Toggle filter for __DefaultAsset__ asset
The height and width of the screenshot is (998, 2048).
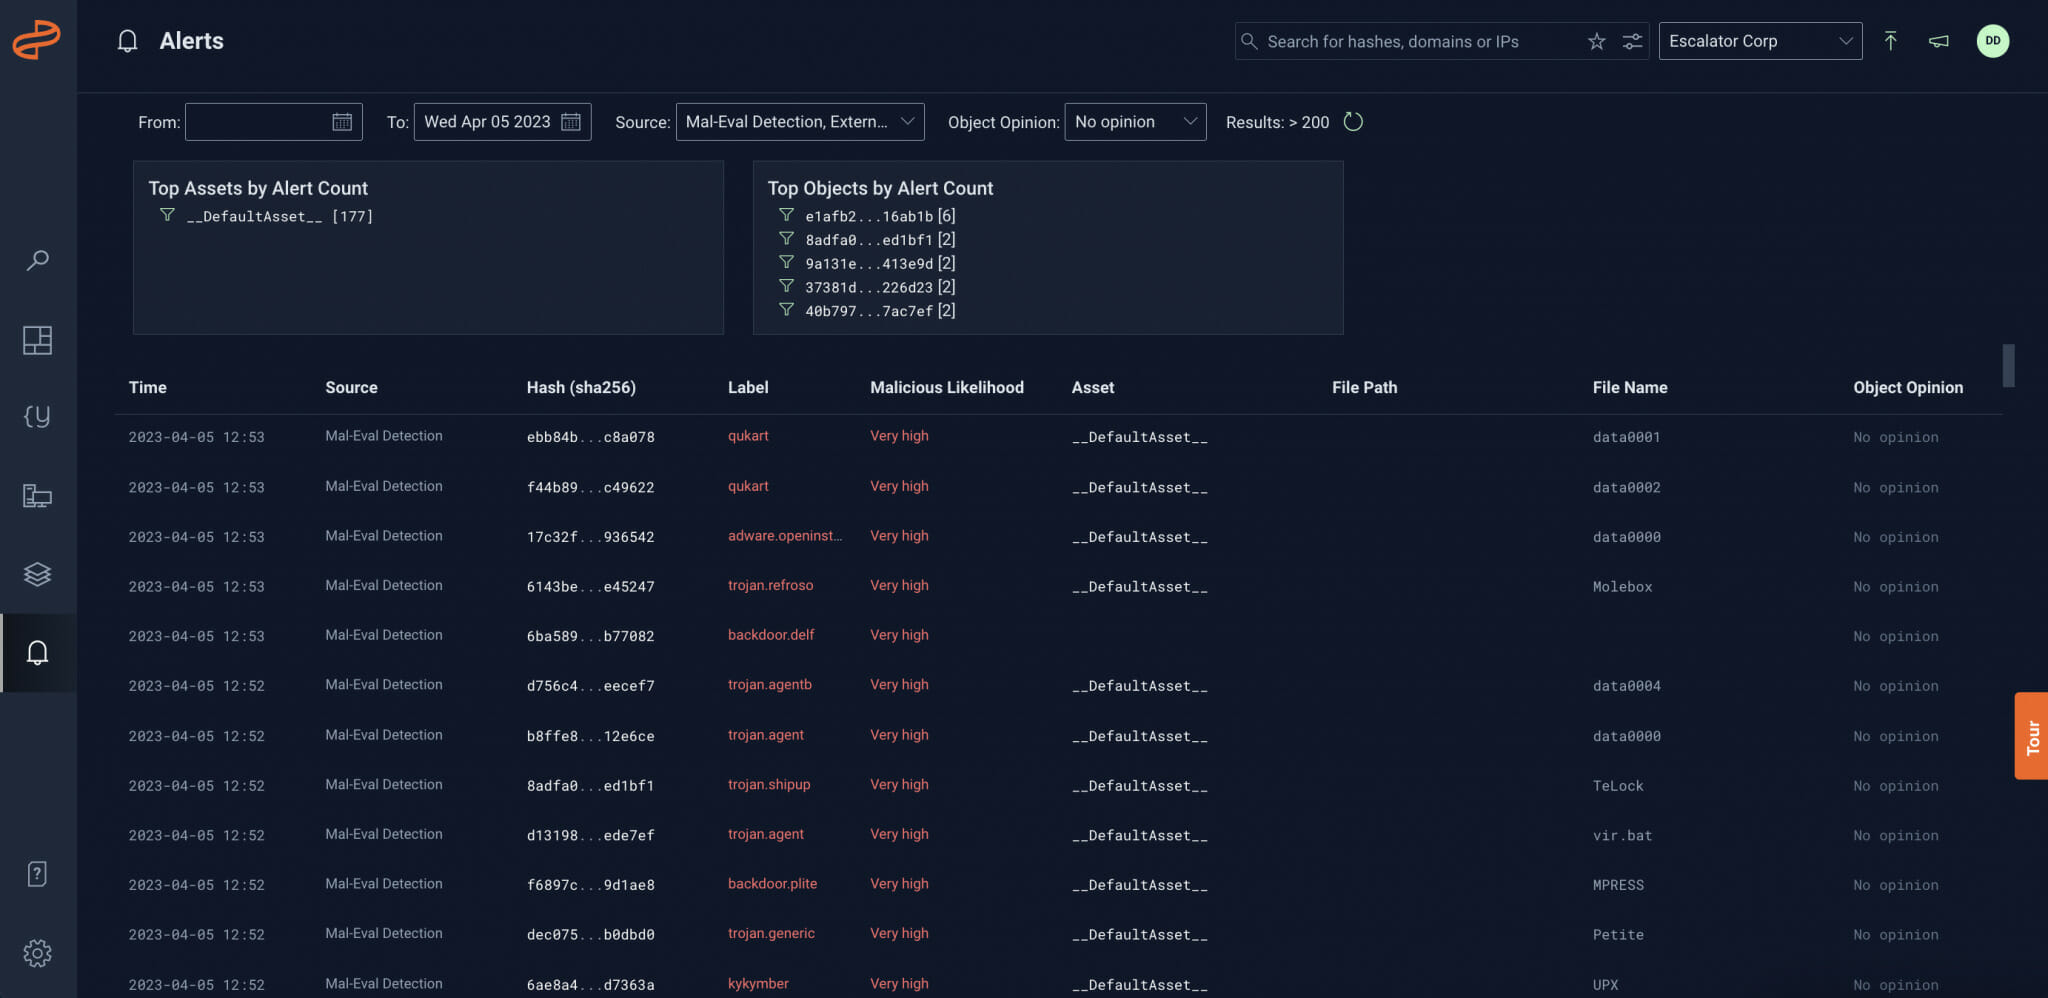click(167, 215)
